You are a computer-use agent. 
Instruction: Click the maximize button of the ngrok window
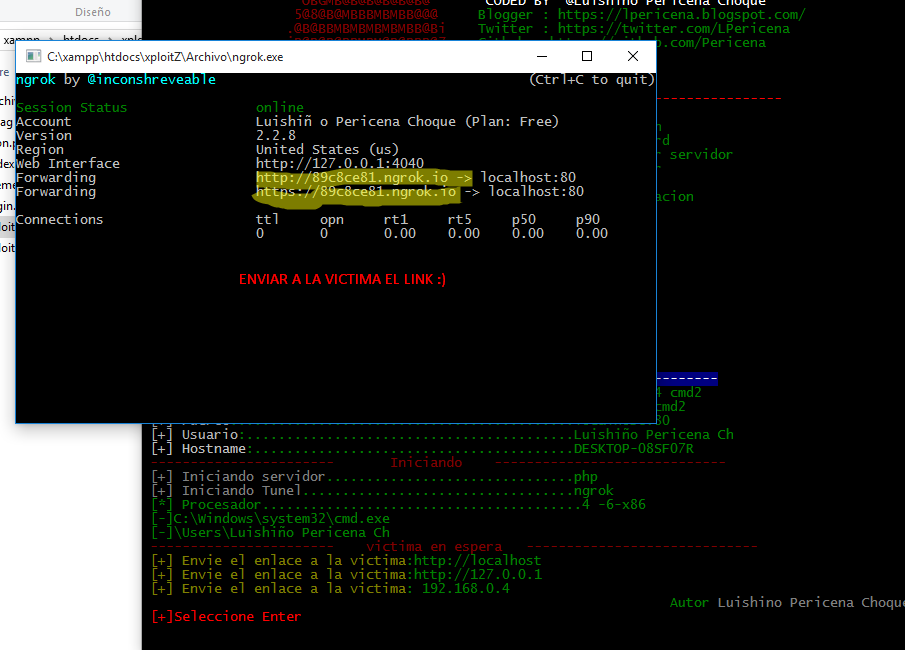(587, 57)
